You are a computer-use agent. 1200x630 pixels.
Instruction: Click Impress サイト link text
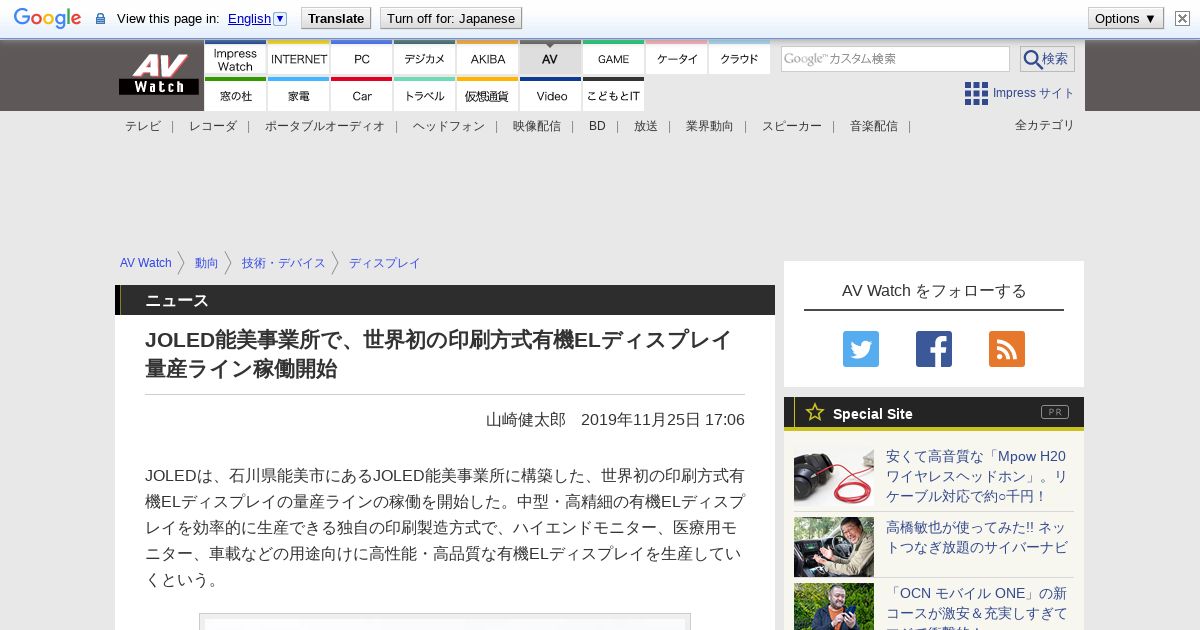(1034, 93)
